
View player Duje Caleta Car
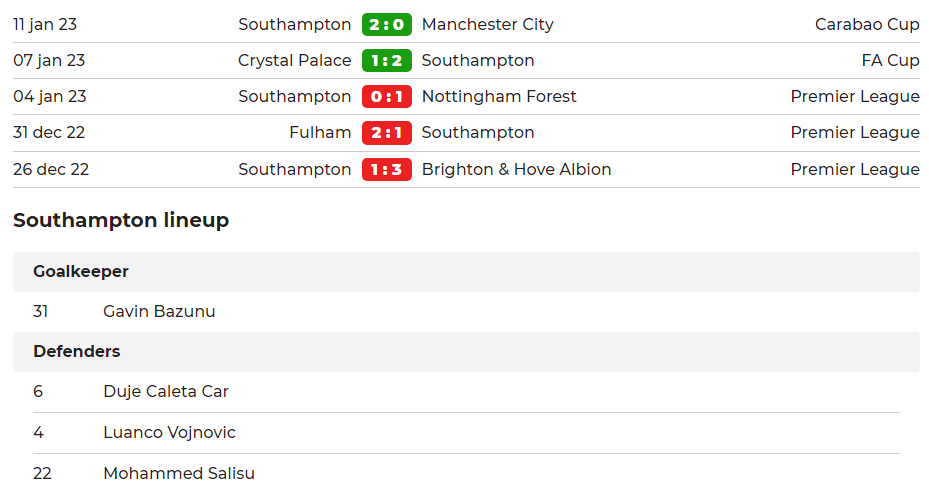(166, 392)
